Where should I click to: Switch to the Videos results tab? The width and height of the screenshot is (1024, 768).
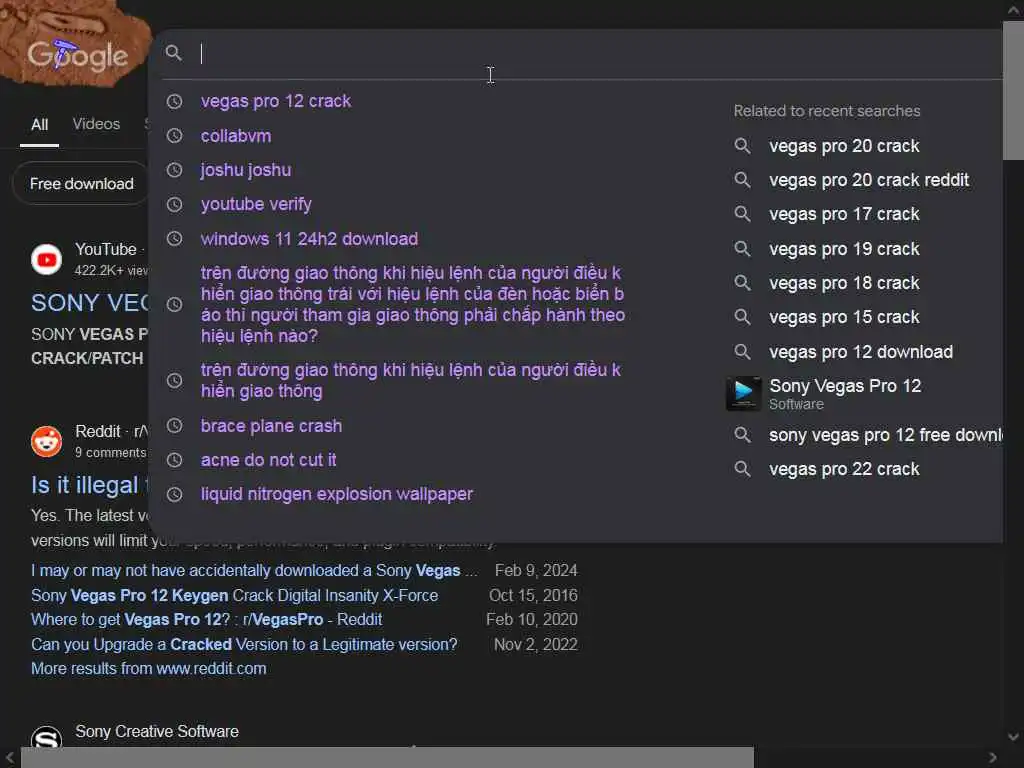[96, 123]
